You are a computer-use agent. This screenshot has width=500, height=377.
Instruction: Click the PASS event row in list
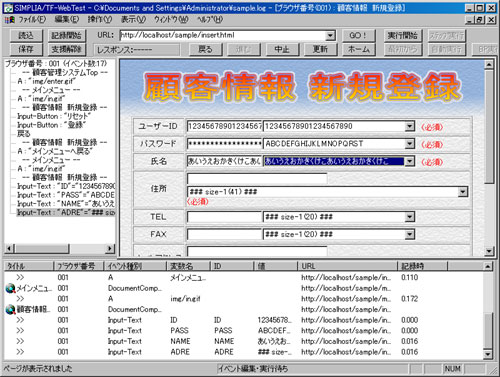[x=243, y=330]
